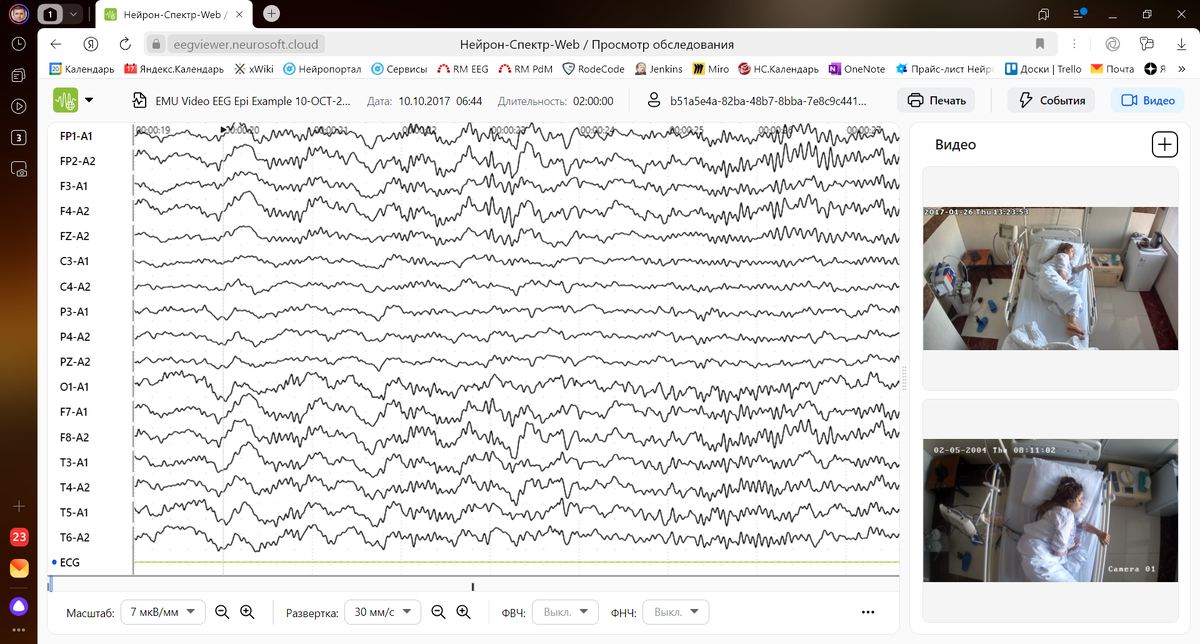Click the examination info document icon

point(137,100)
